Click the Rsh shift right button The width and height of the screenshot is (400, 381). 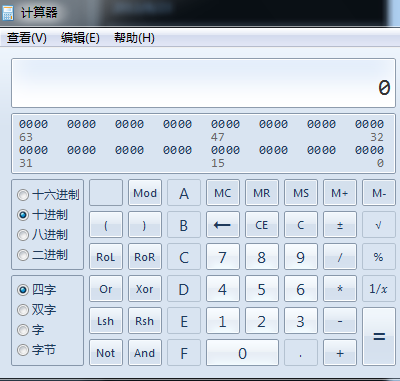coord(145,321)
